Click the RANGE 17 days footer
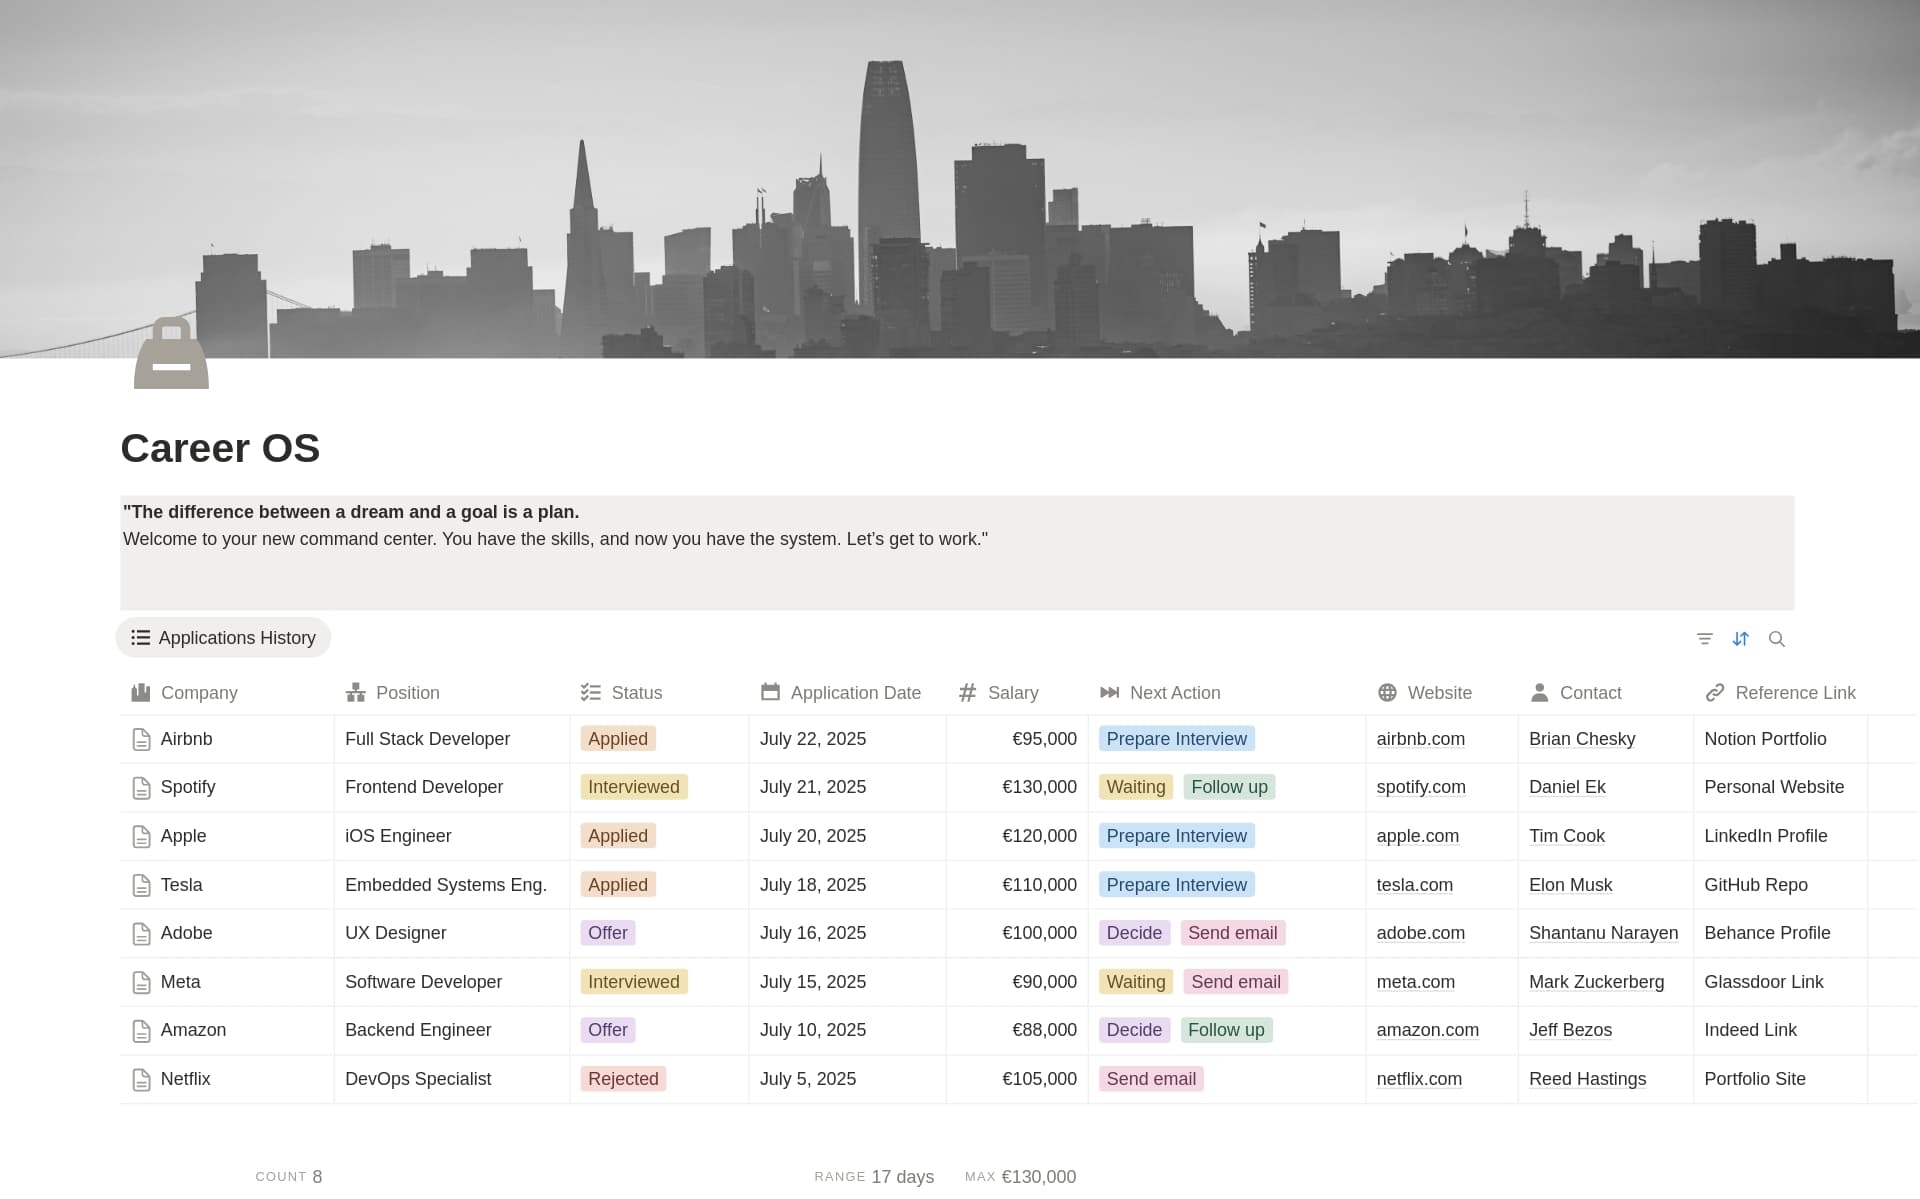 point(874,1177)
